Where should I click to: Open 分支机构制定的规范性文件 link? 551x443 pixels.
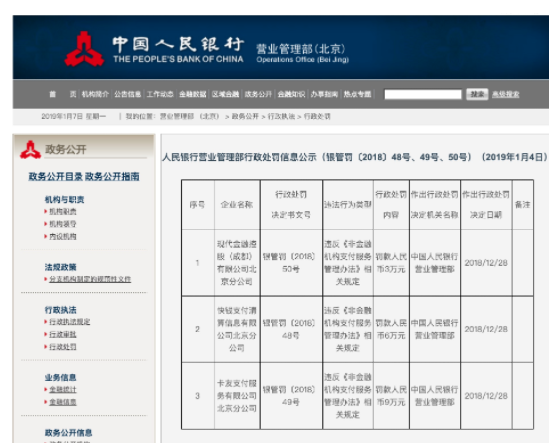pyautogui.click(x=90, y=279)
